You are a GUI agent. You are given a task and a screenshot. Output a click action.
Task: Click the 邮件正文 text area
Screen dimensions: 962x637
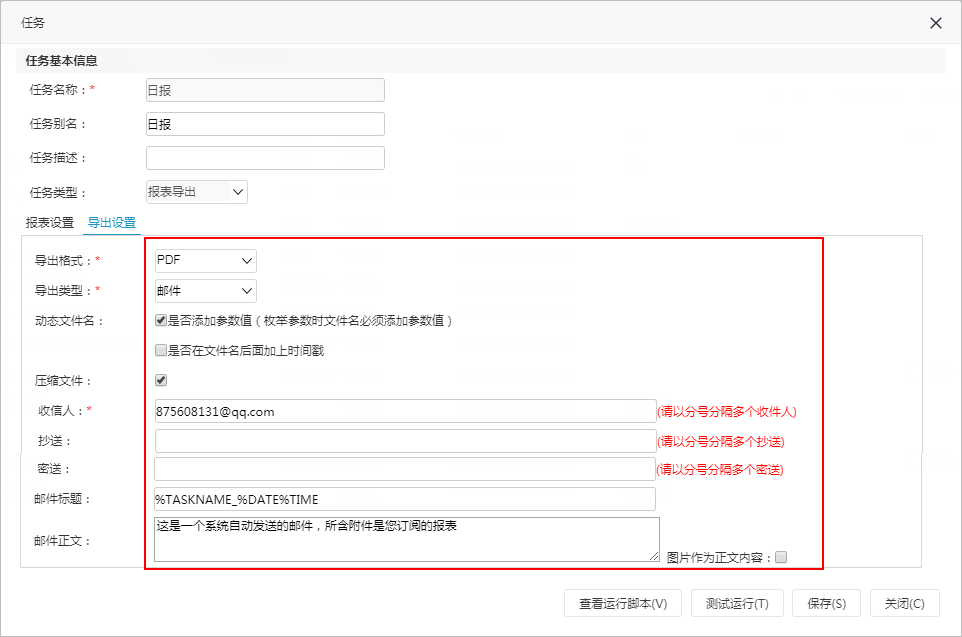click(407, 539)
